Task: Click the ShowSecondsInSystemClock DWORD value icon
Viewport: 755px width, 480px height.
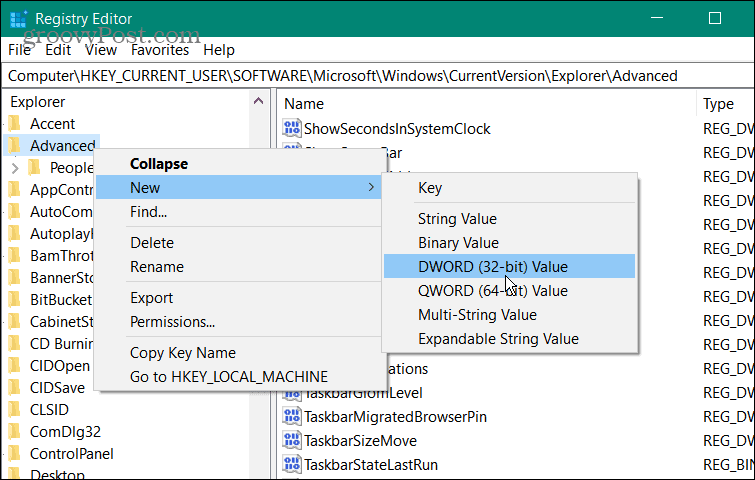Action: click(x=293, y=128)
